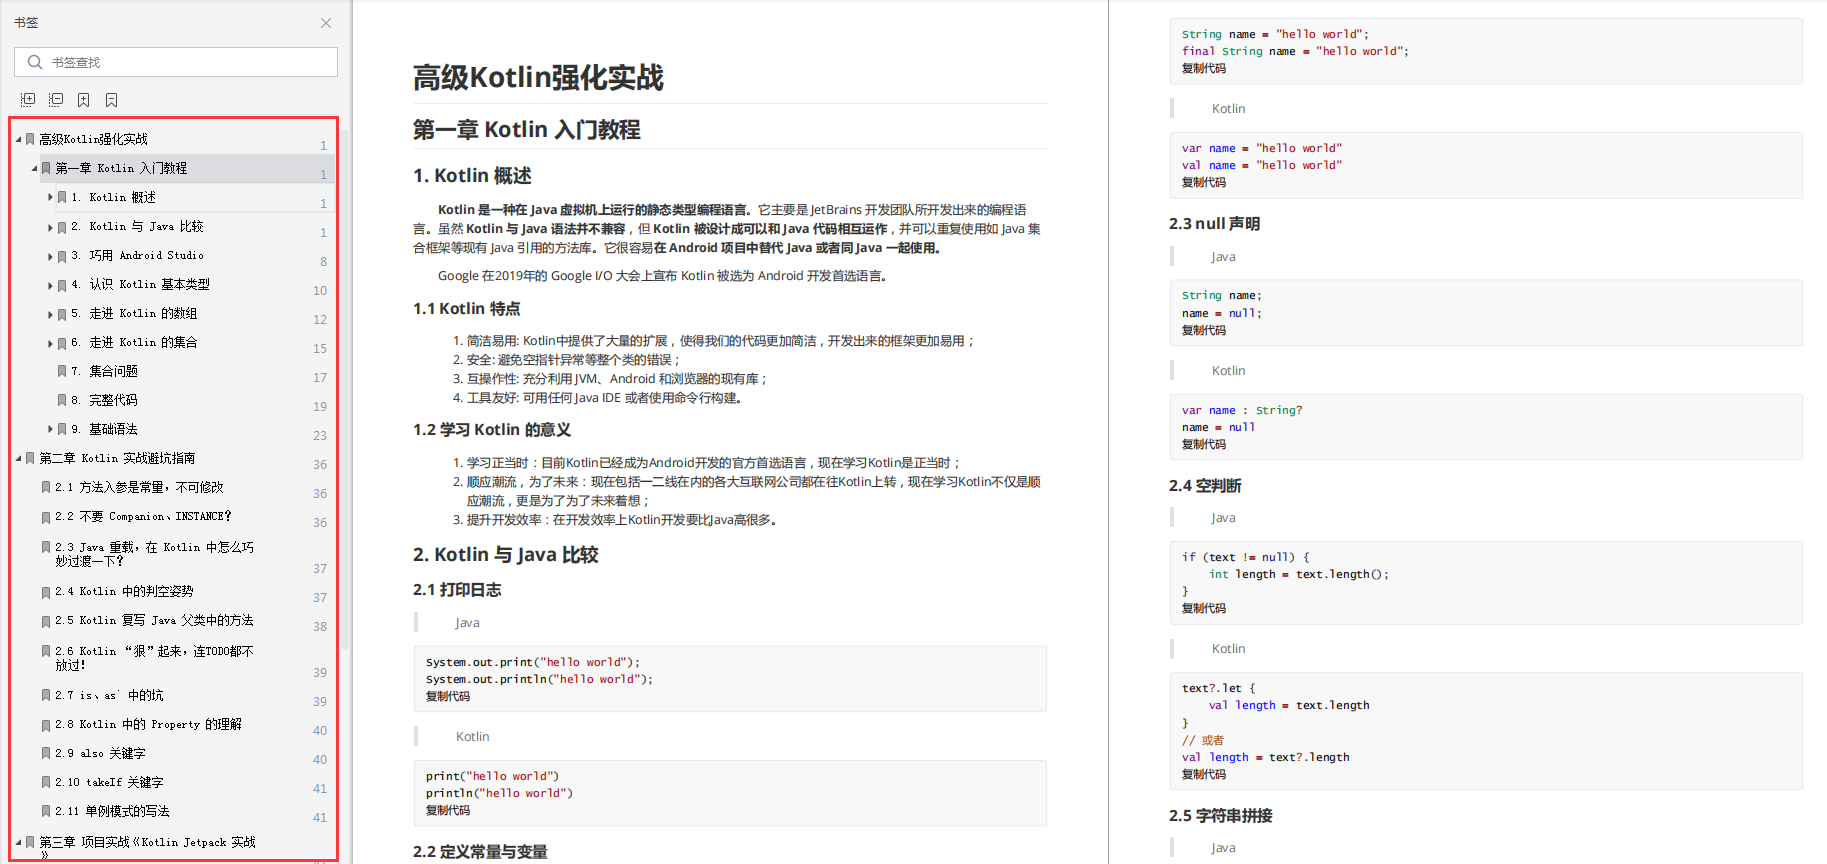Open bookmark 2.5 Kotlin 复写 Java 父类中的方法

point(154,620)
